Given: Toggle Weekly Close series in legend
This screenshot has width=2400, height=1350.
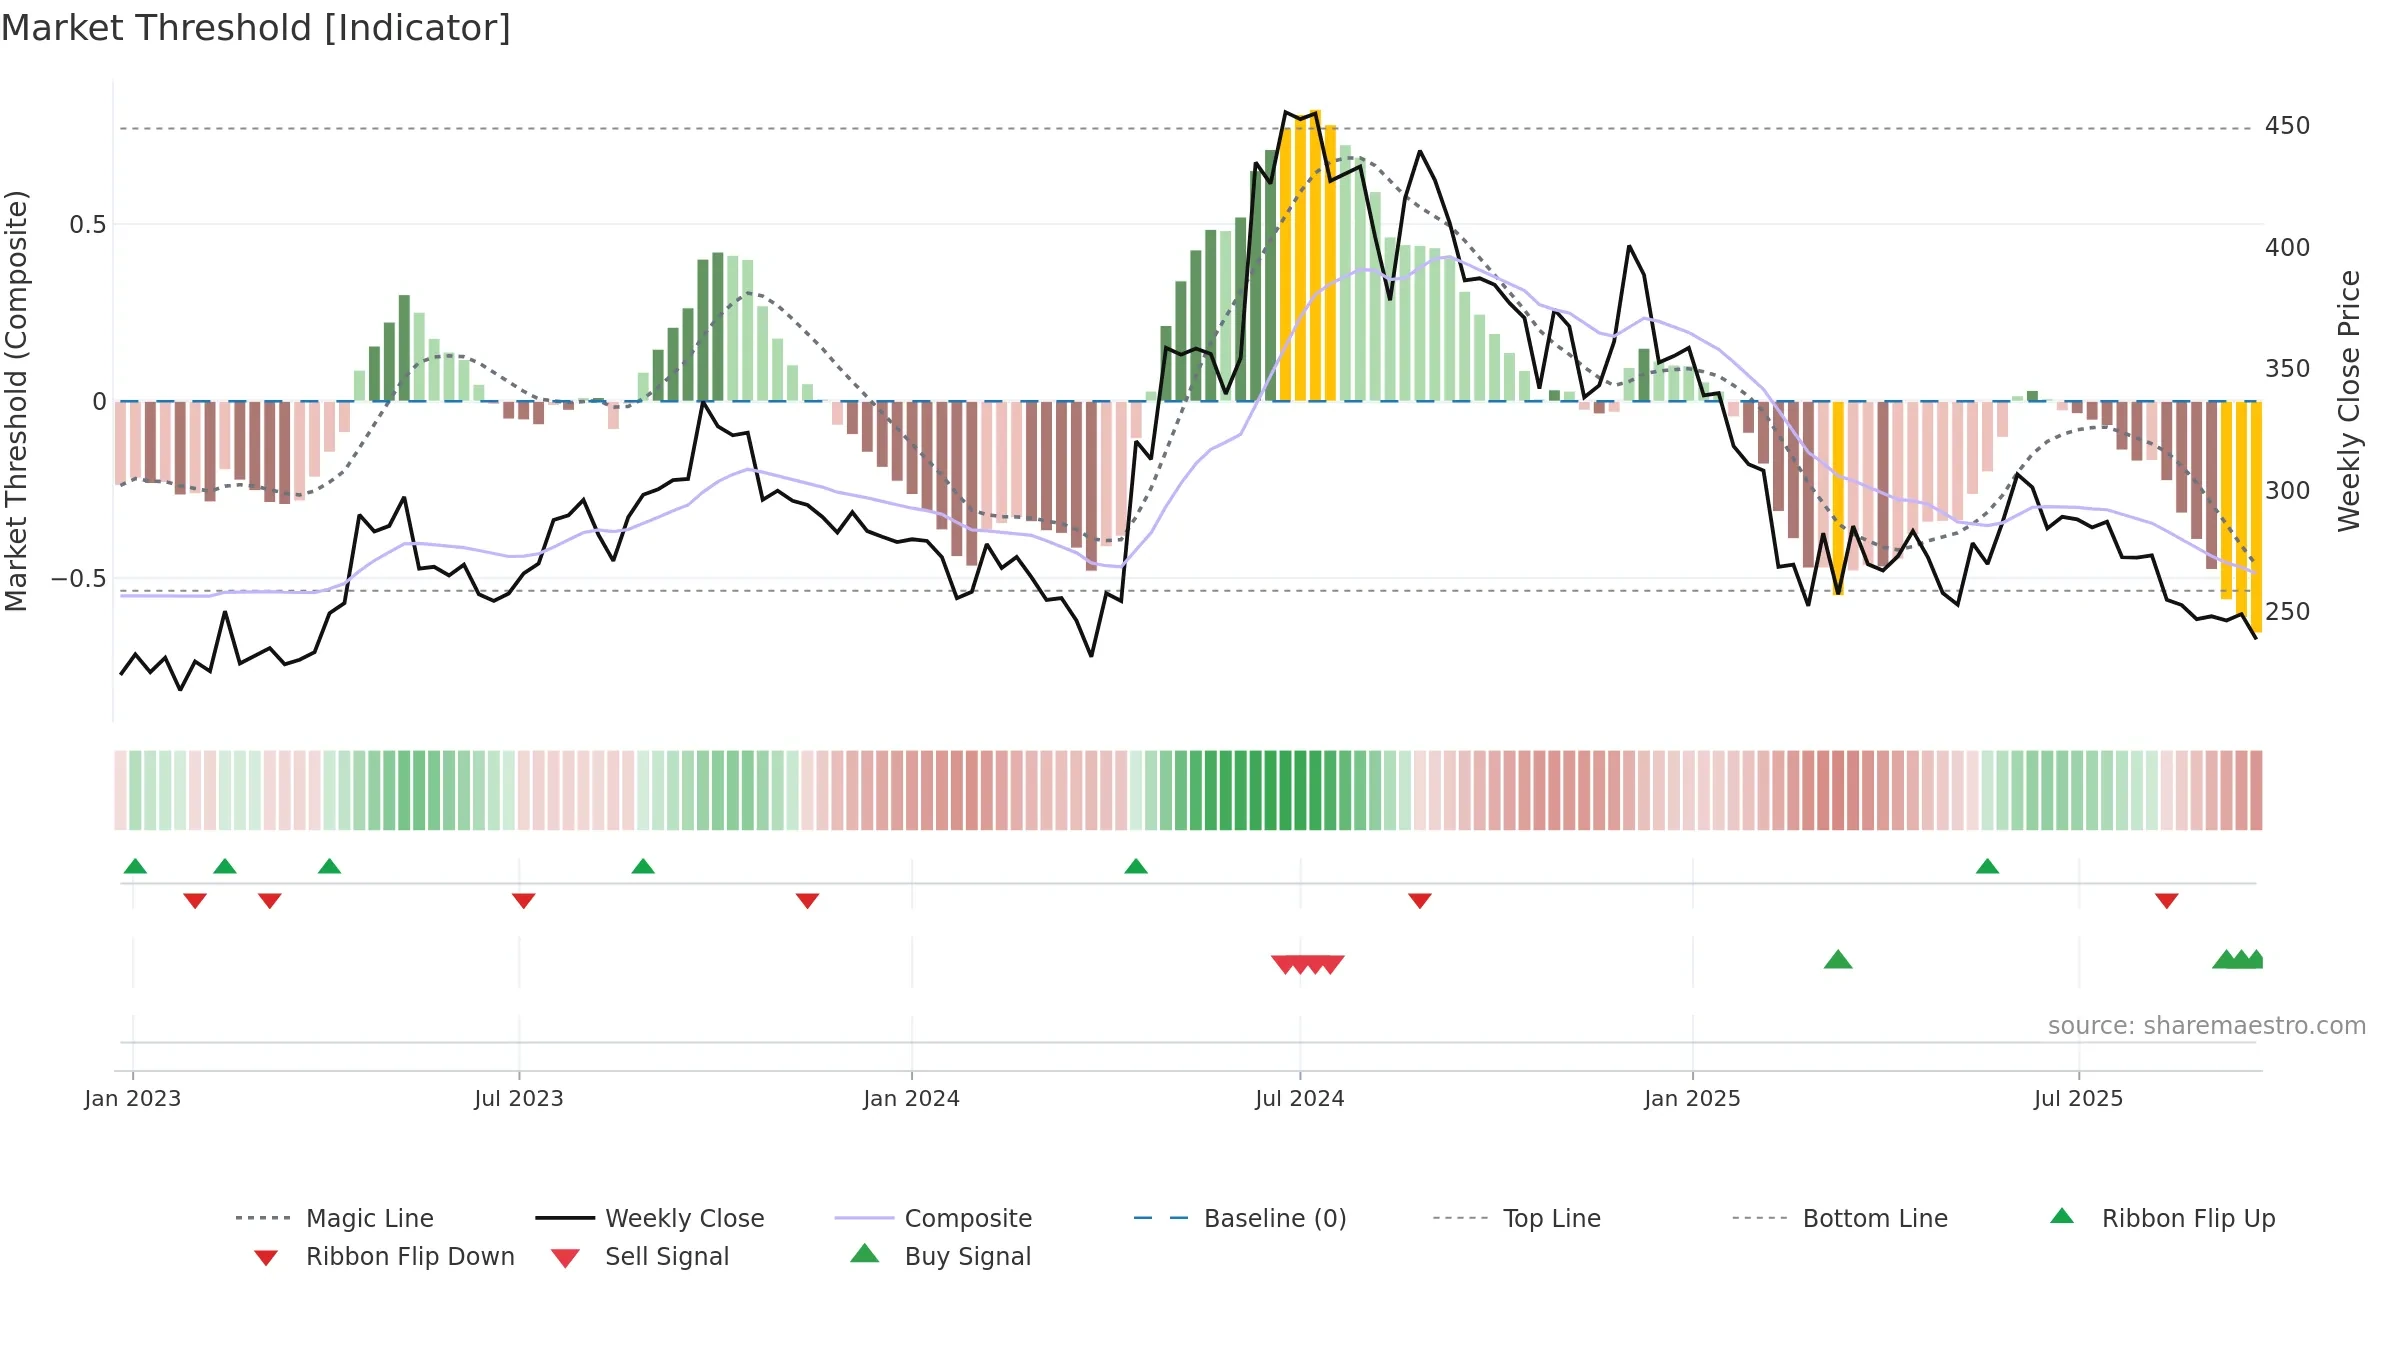Looking at the screenshot, I should click(x=650, y=1218).
